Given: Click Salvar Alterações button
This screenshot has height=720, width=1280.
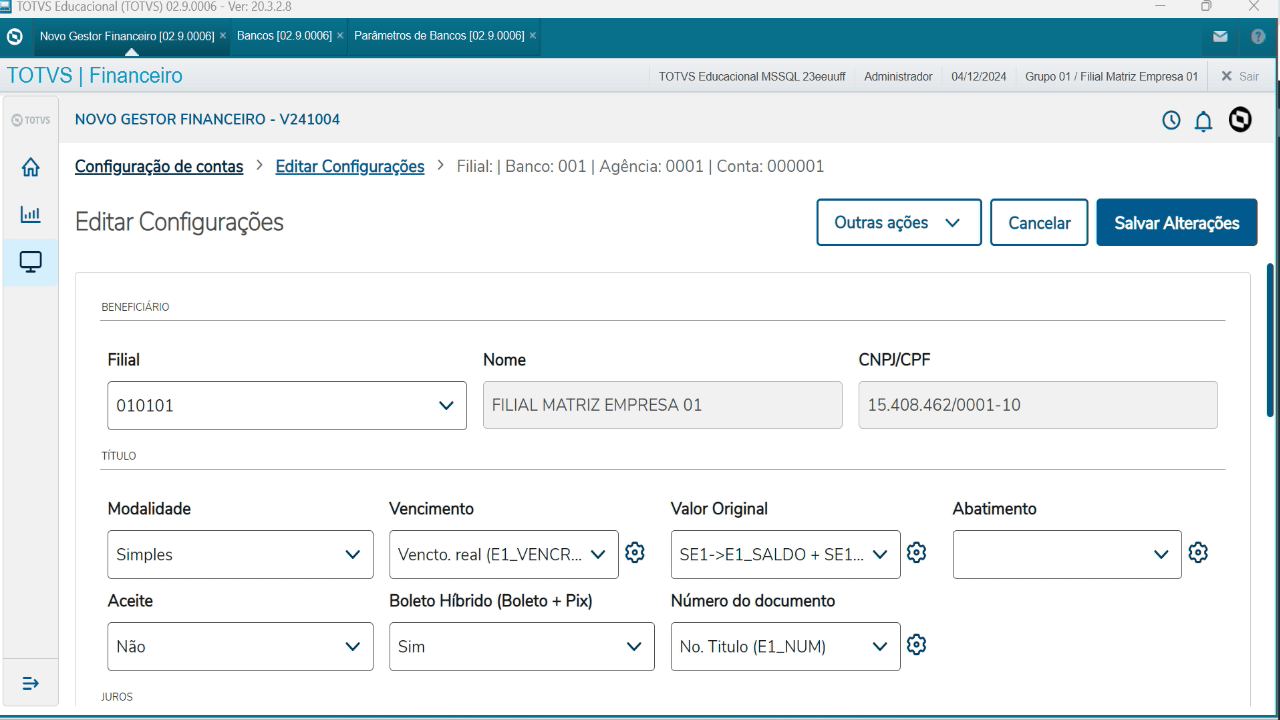Looking at the screenshot, I should tap(1177, 223).
